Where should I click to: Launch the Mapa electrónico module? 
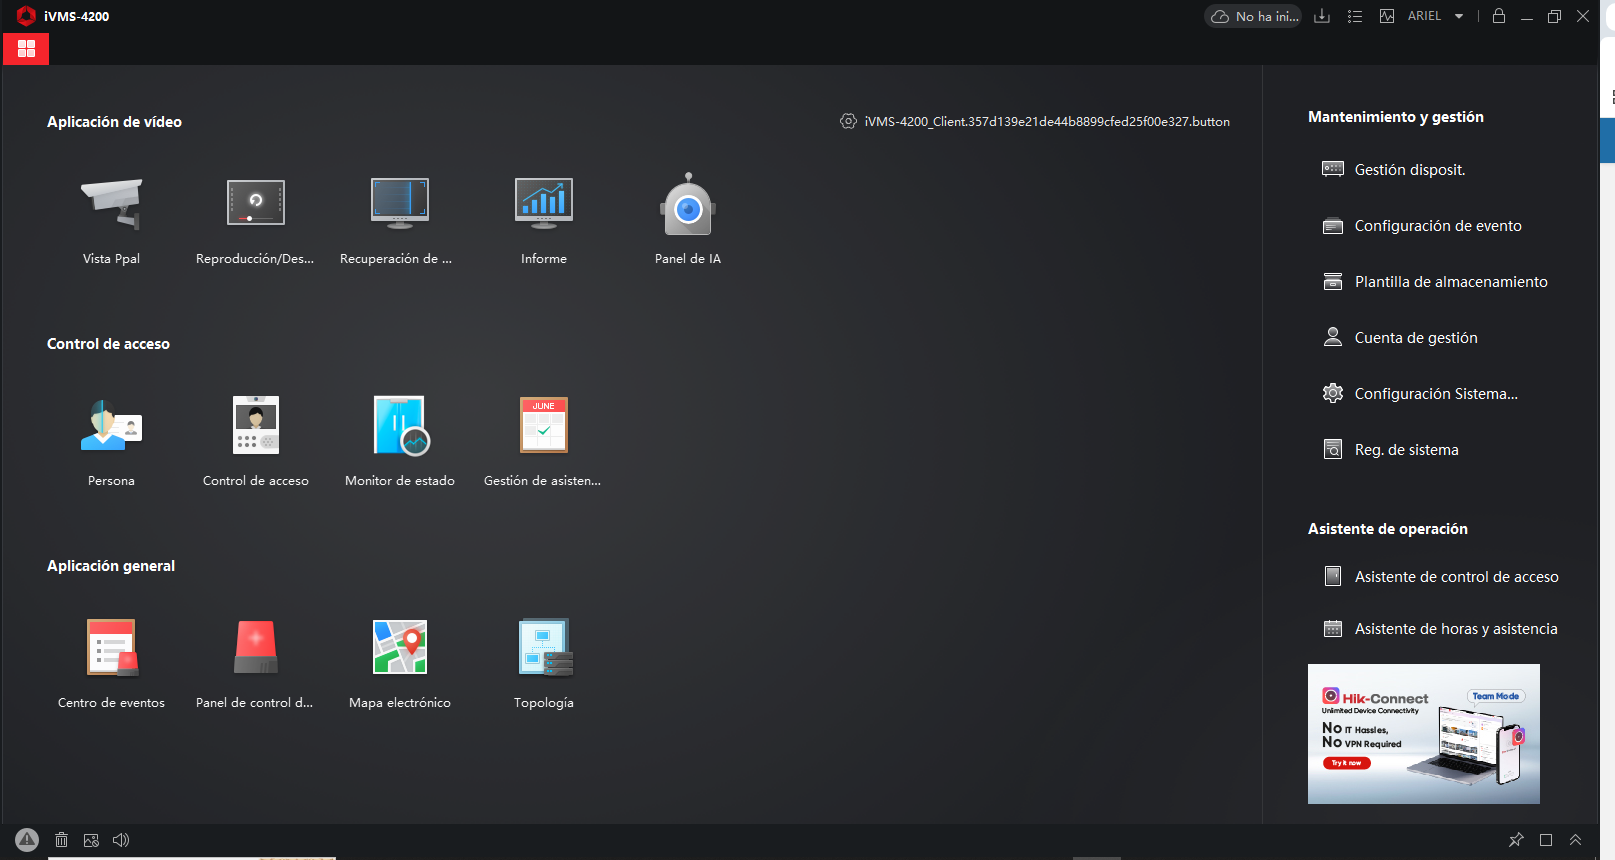[400, 648]
